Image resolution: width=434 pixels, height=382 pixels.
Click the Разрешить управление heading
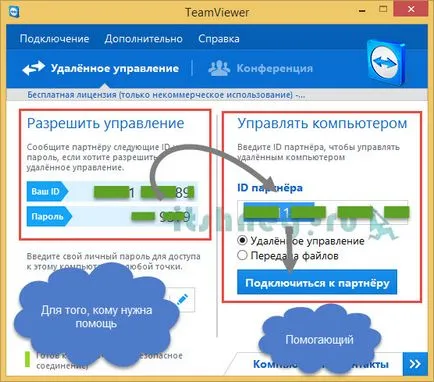(105, 123)
